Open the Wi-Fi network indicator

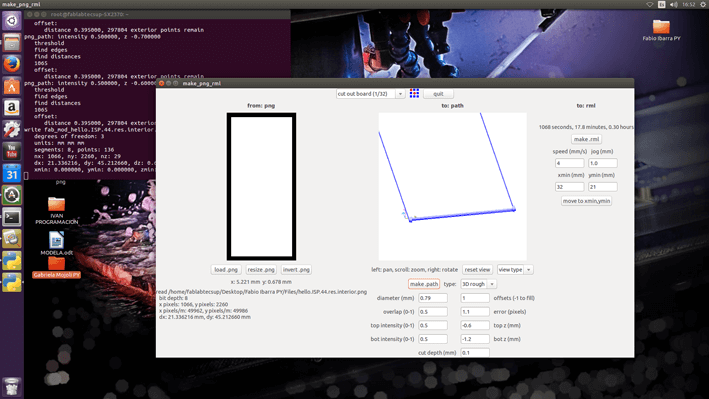coord(649,4)
